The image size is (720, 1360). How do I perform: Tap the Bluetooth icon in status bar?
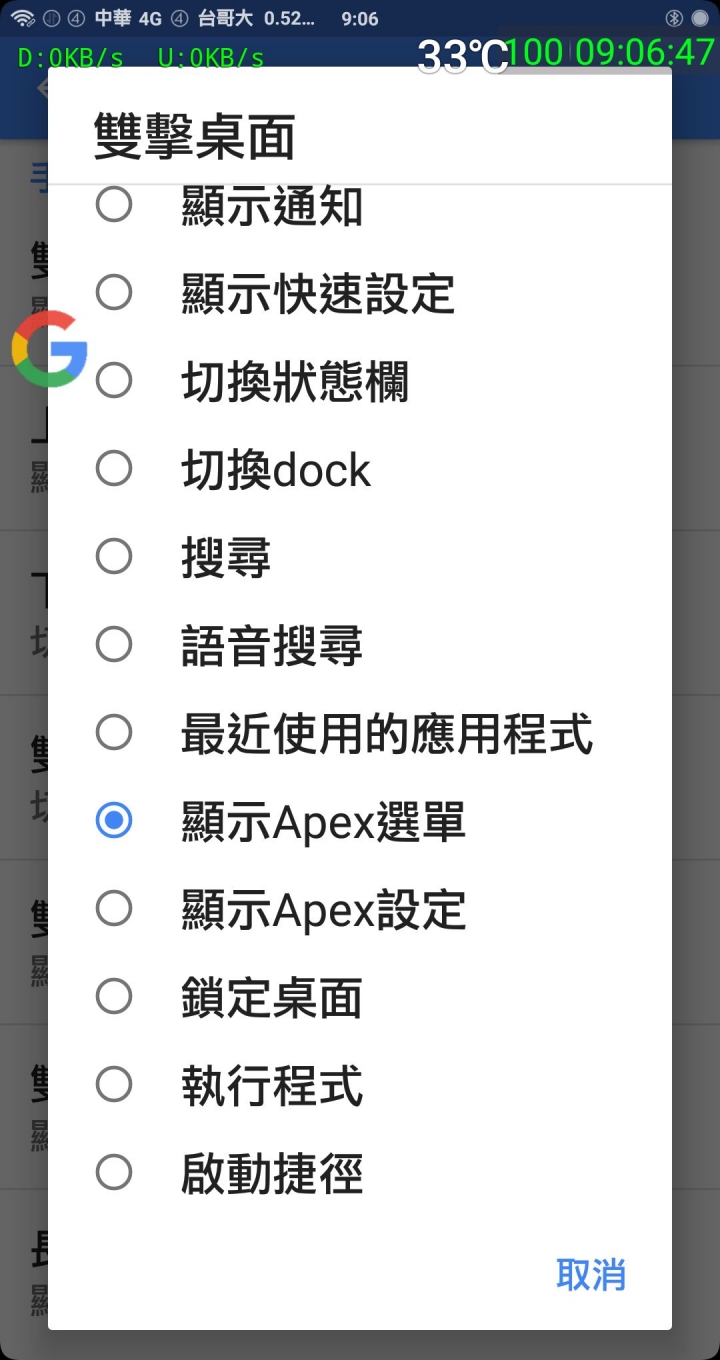point(675,19)
